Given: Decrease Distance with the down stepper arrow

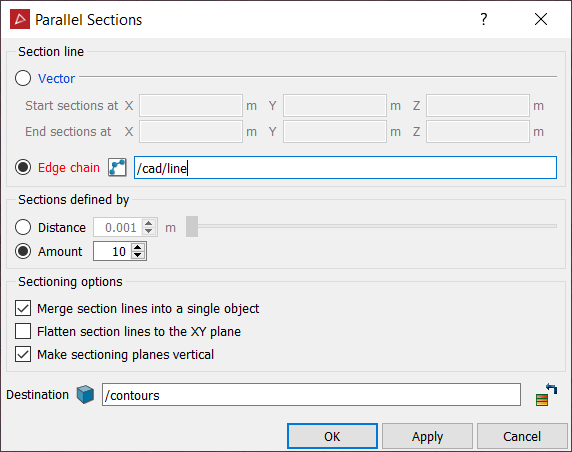Looking at the screenshot, I should coord(148,231).
